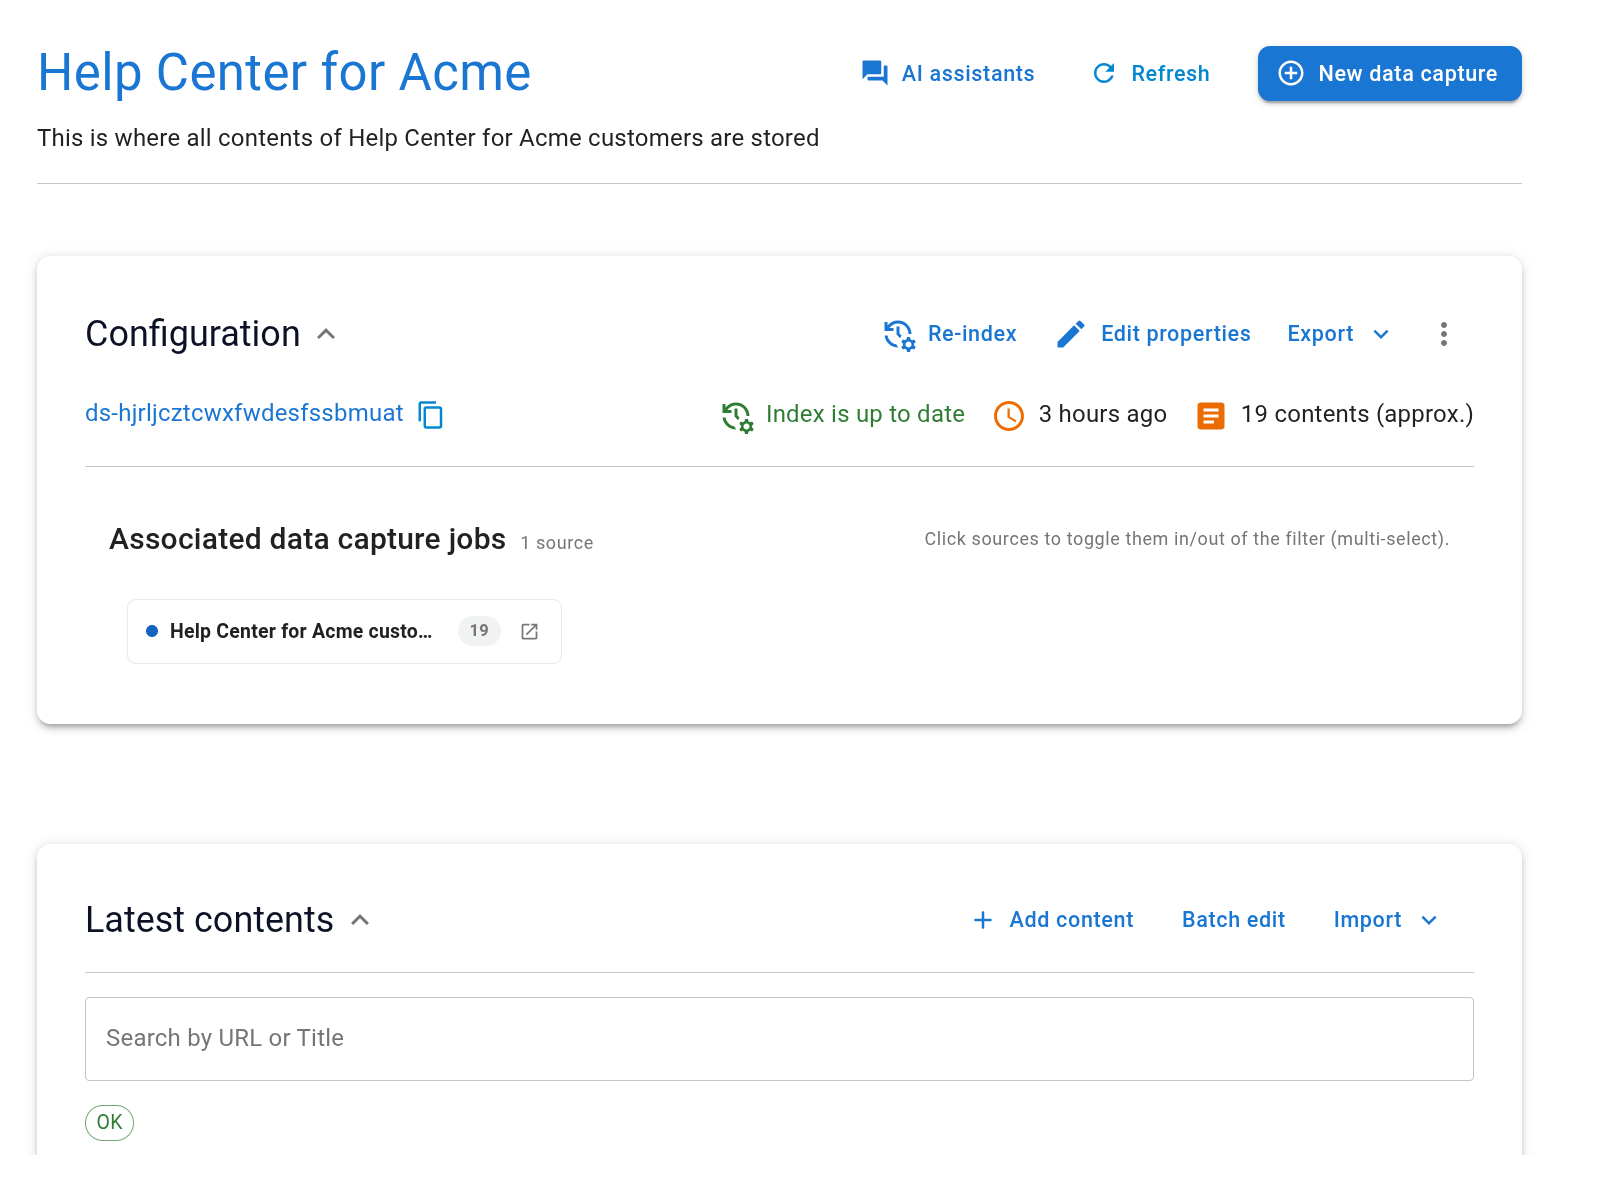Viewport: 1600px width, 1200px height.
Task: Toggle the OK status filter chip
Action: pyautogui.click(x=109, y=1122)
